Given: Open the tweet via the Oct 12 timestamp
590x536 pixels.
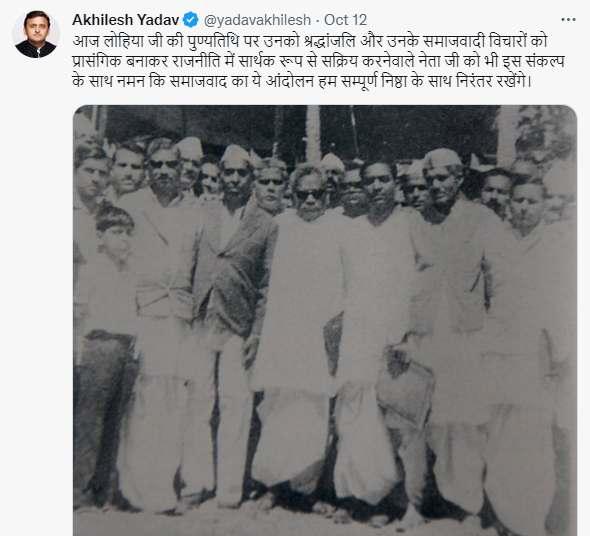Looking at the screenshot, I should (345, 20).
